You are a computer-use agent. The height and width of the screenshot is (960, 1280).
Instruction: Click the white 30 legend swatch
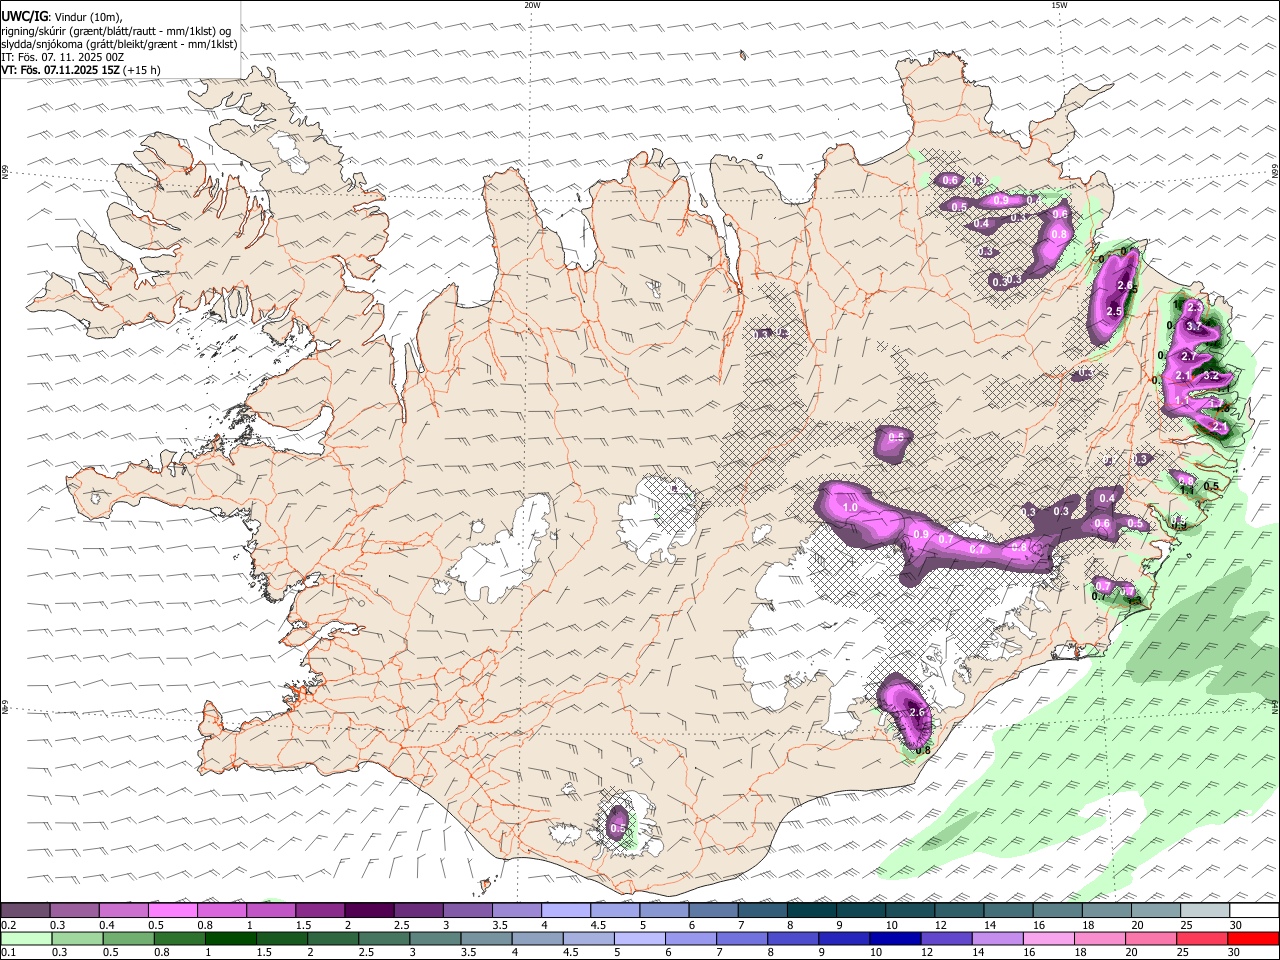pos(1254,910)
